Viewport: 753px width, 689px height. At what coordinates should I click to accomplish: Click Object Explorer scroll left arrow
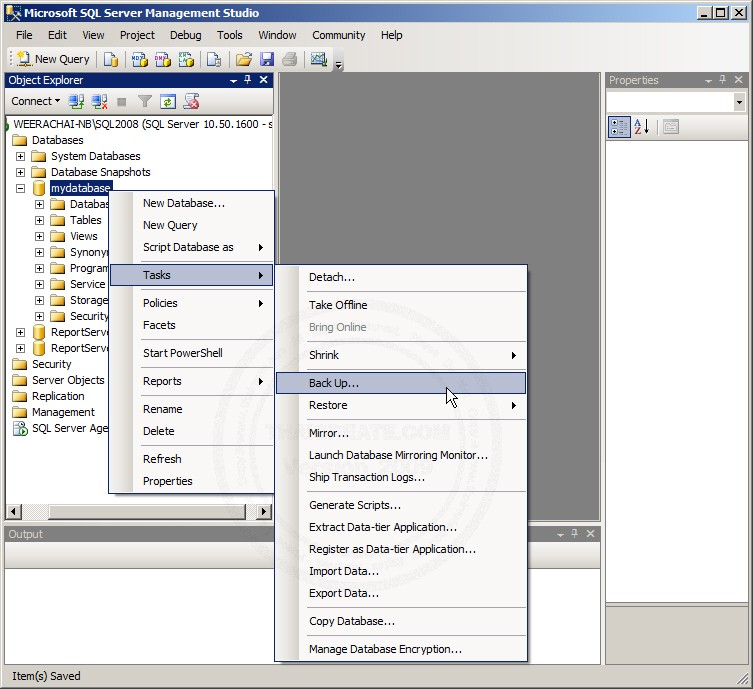pyautogui.click(x=13, y=511)
